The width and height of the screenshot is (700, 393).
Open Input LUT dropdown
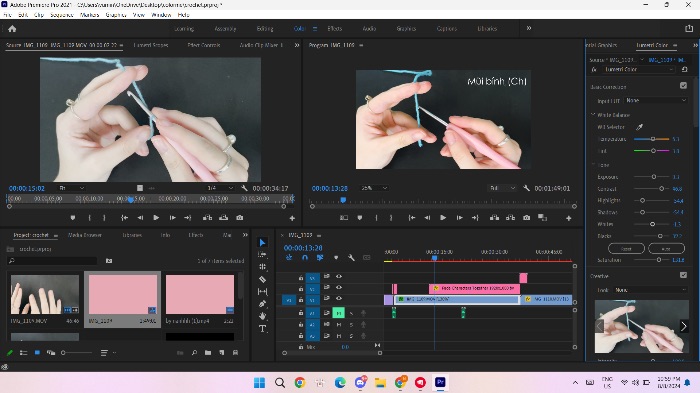(656, 100)
